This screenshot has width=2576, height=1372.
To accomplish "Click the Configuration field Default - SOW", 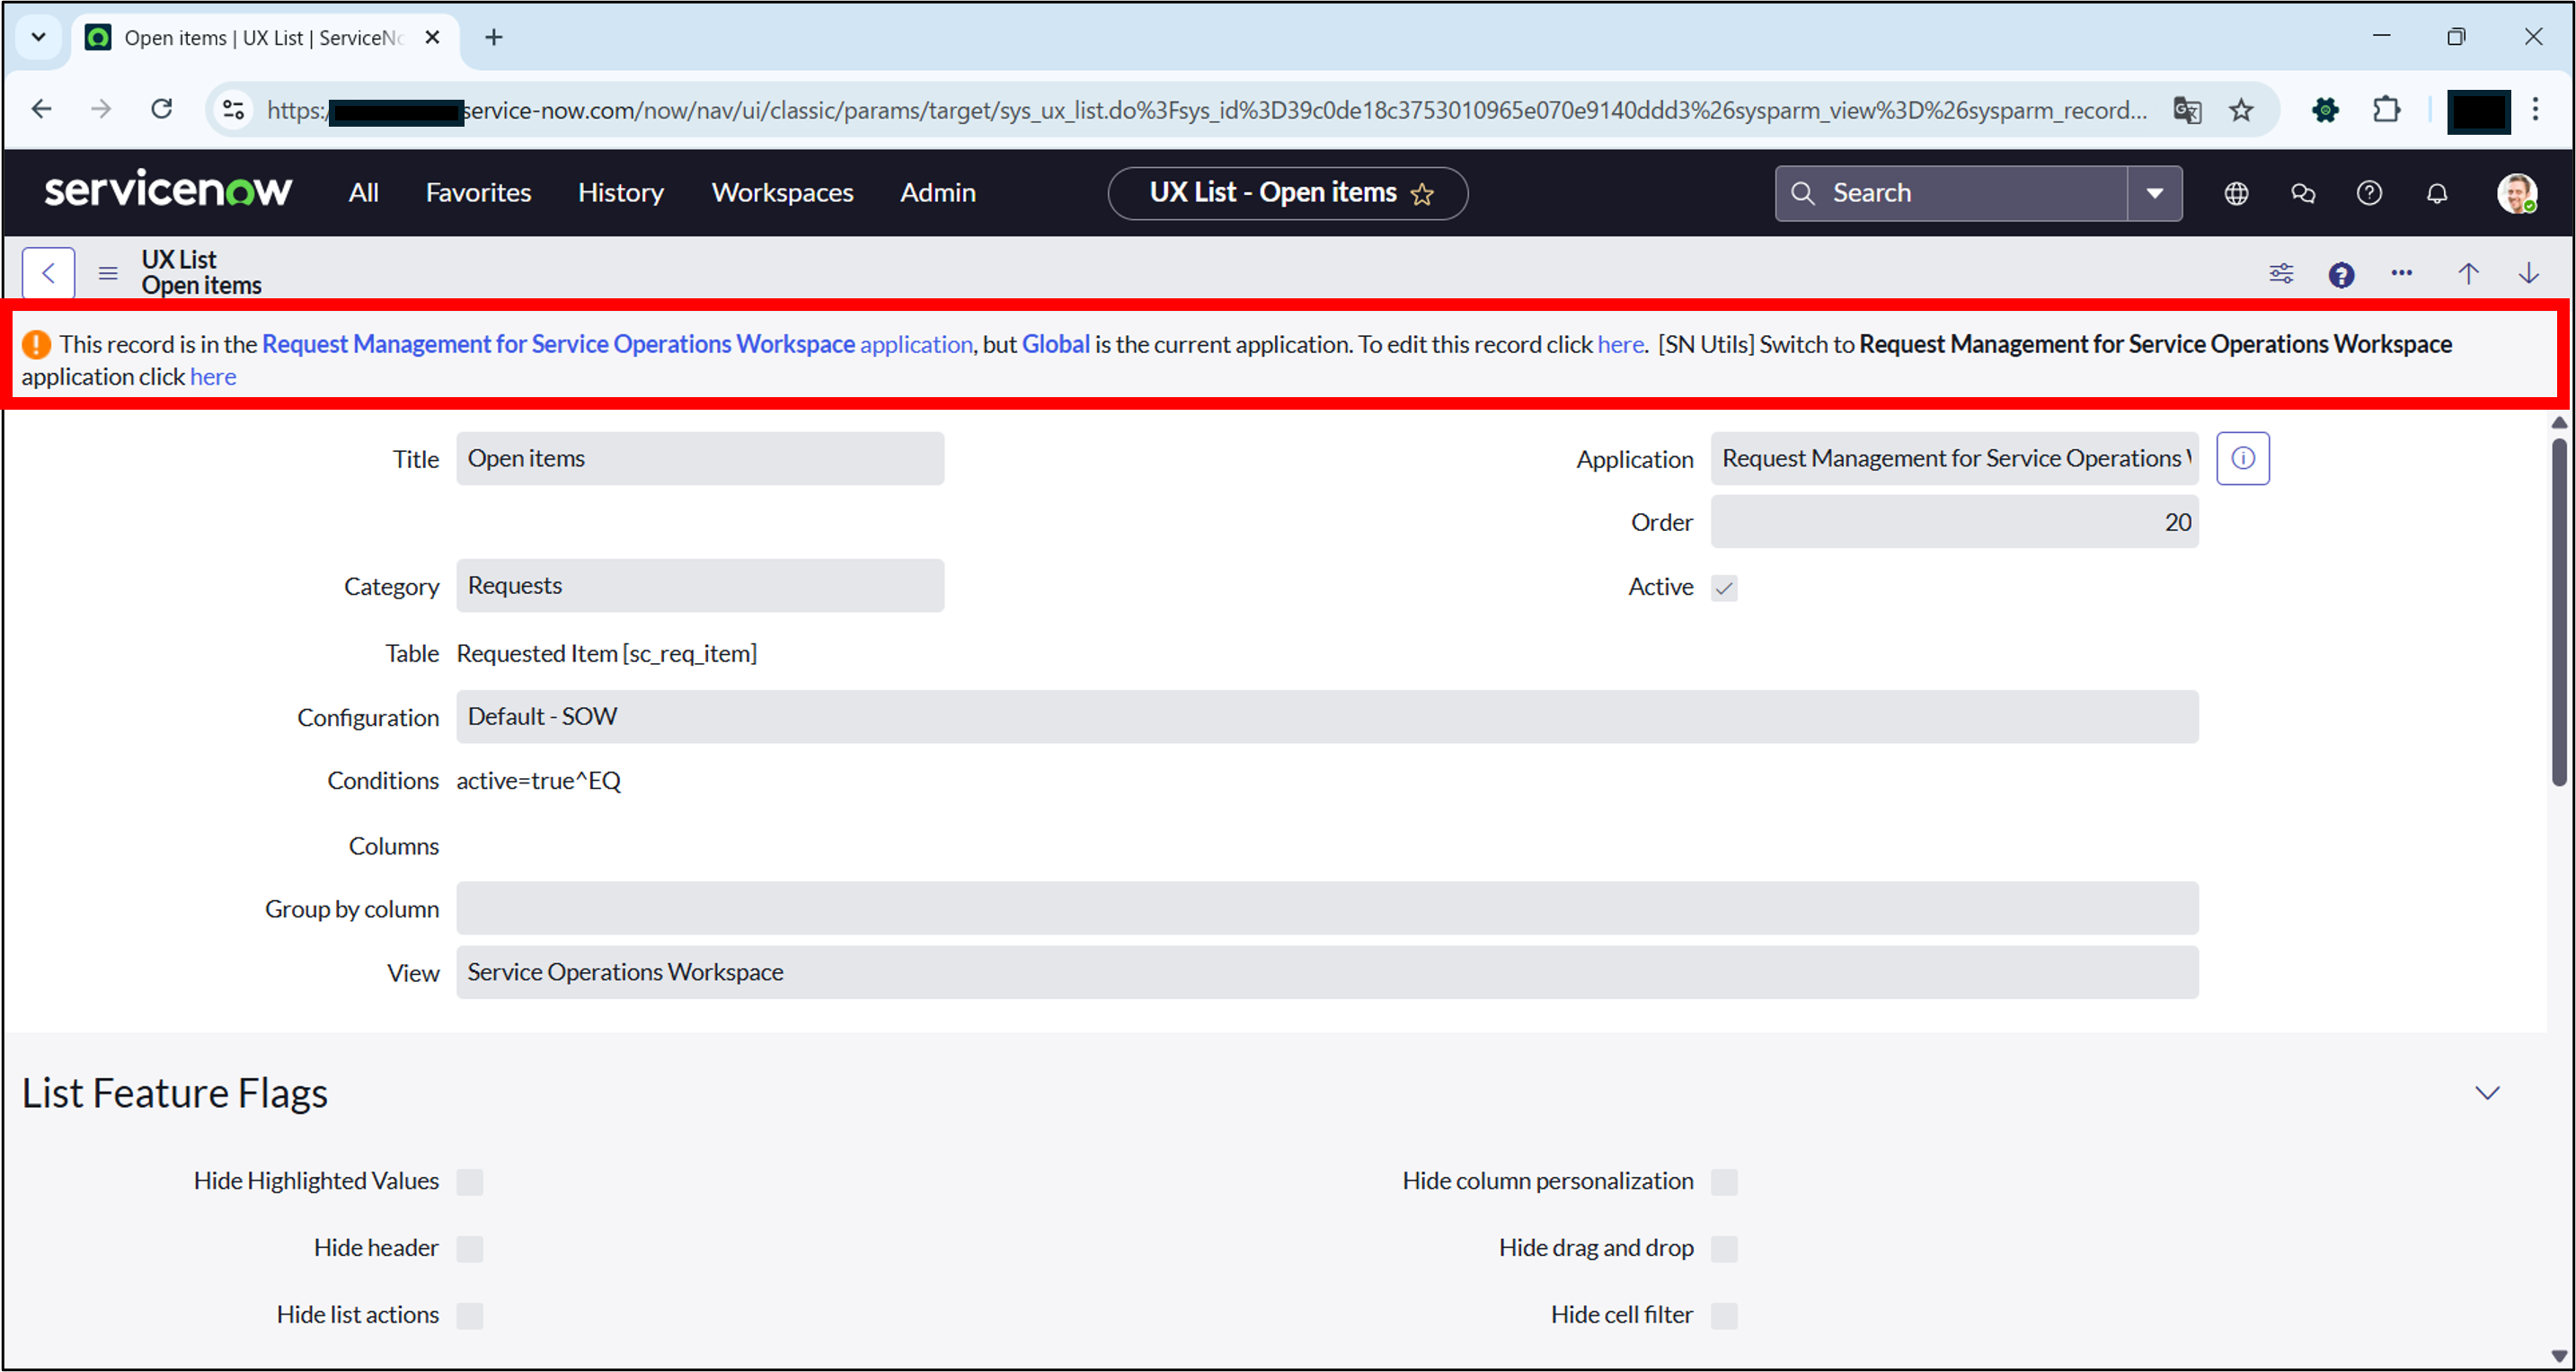I will (x=1327, y=717).
